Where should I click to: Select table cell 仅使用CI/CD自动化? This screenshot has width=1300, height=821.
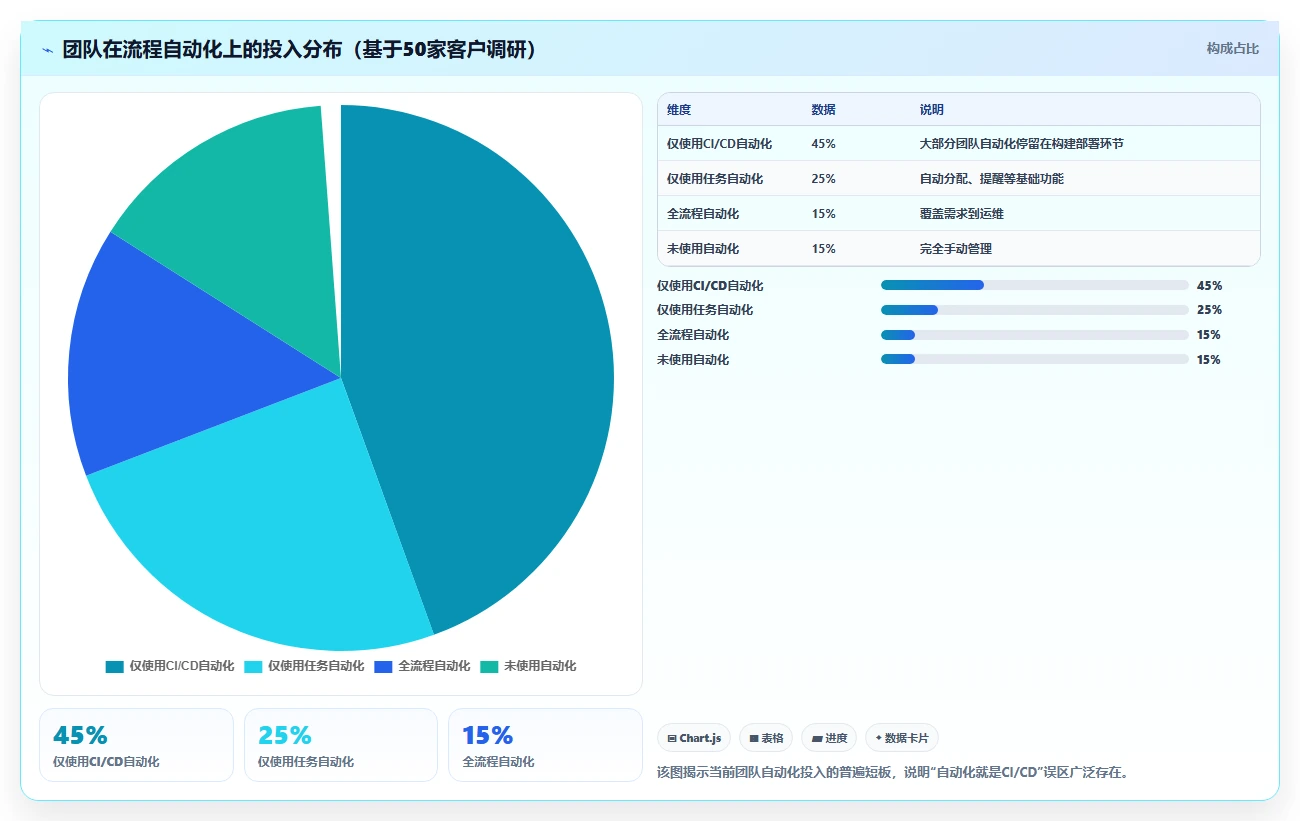(x=719, y=144)
